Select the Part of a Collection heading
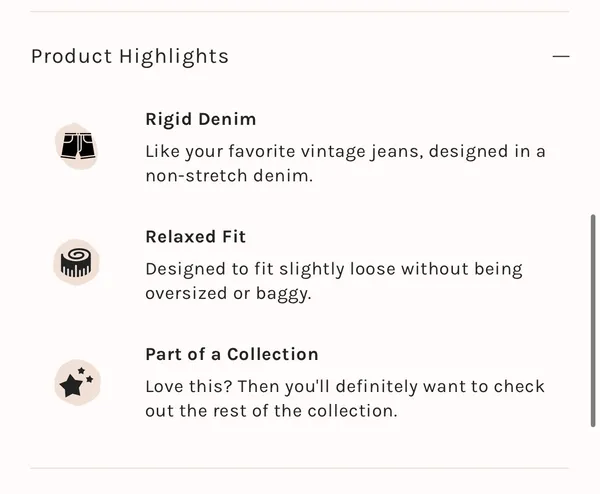Viewport: 600px width, 494px height. click(x=232, y=354)
